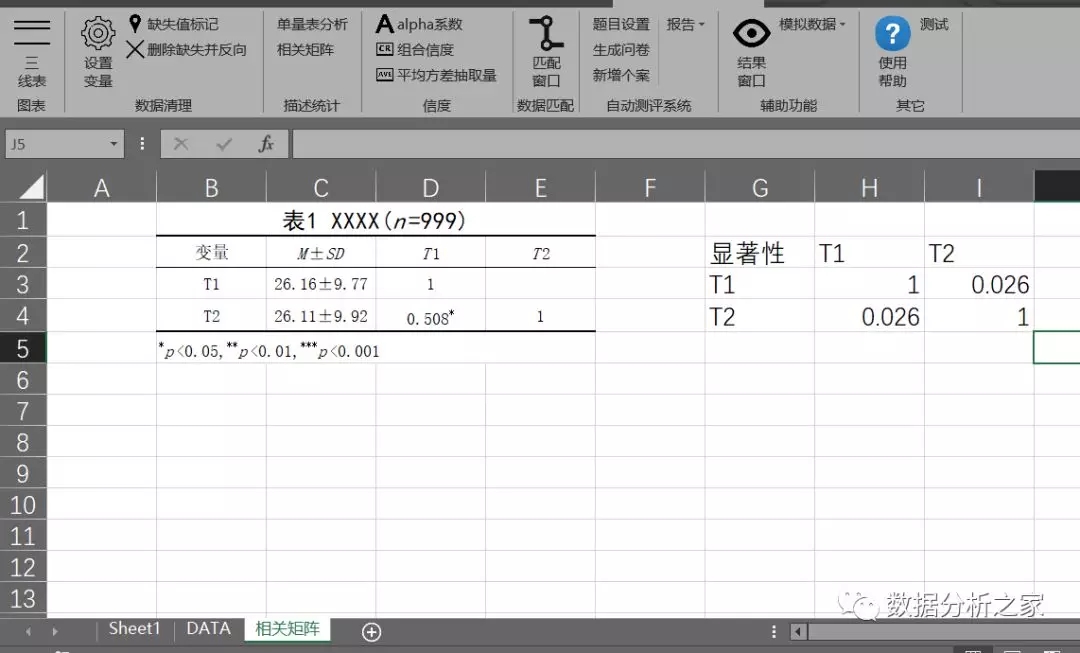Select row 10 header
The width and height of the screenshot is (1080, 653).
click(23, 505)
